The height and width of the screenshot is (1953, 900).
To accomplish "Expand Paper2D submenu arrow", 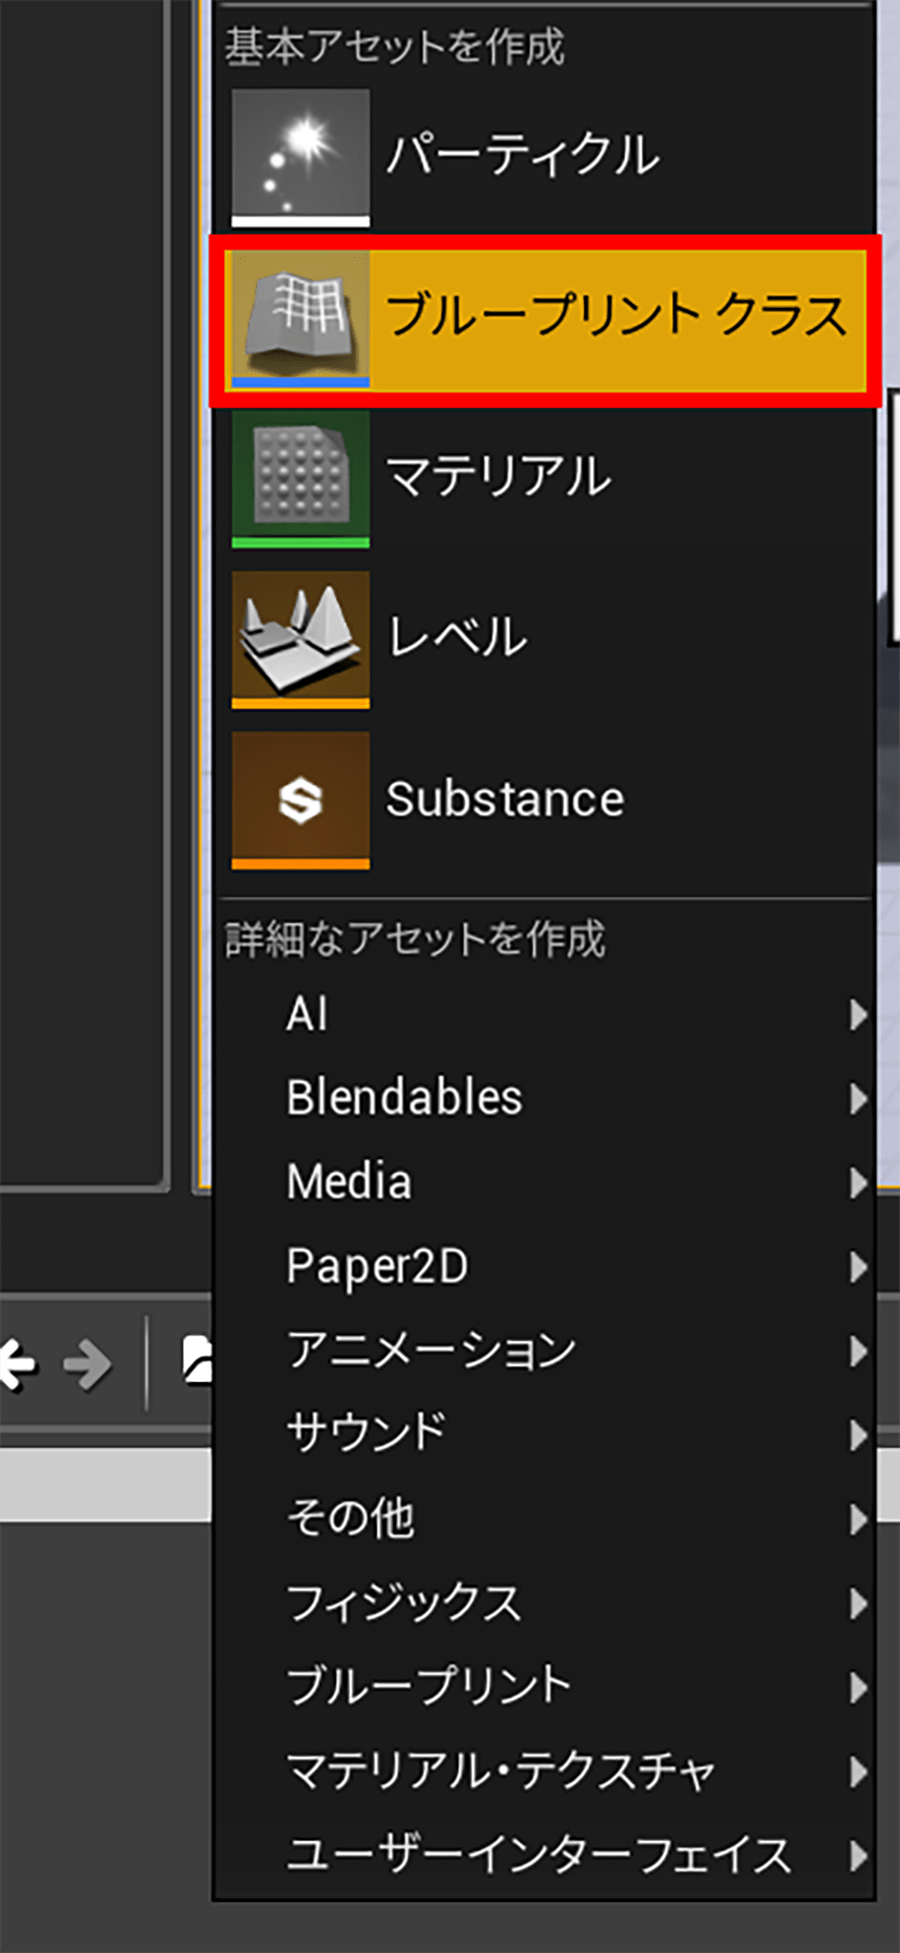I will click(x=858, y=1267).
